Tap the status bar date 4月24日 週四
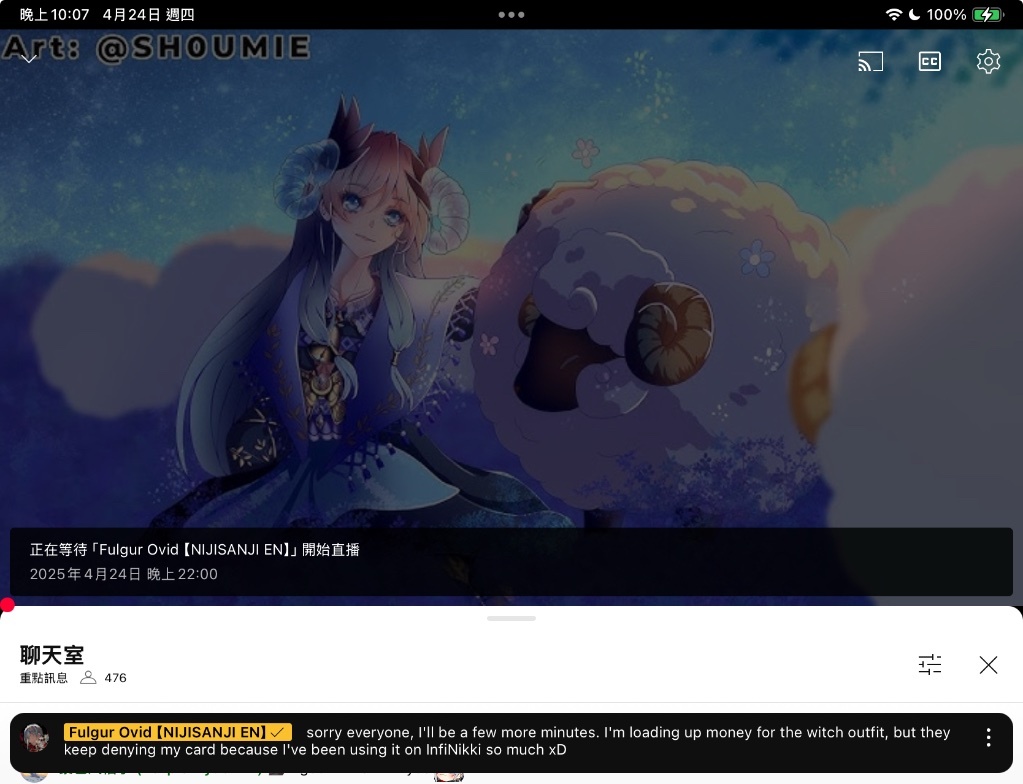1023x784 pixels. [148, 14]
